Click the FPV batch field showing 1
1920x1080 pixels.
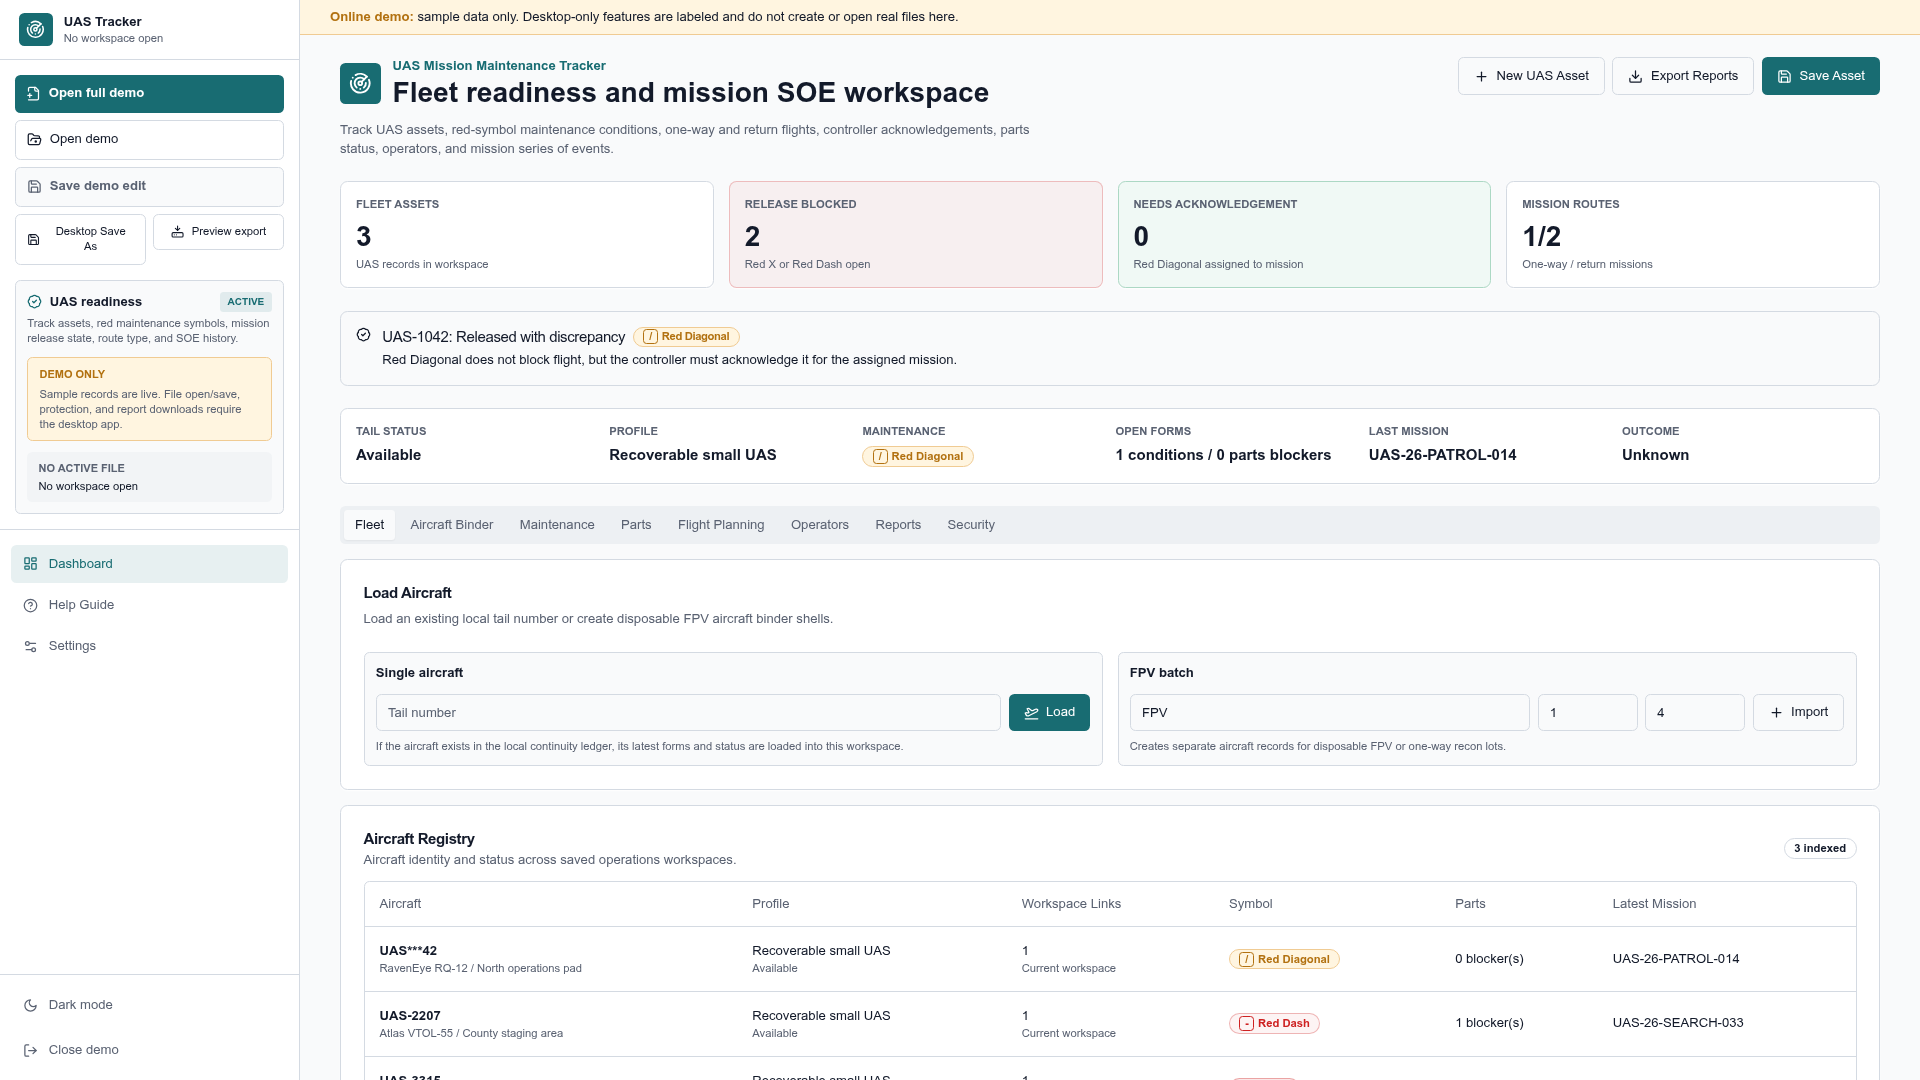pyautogui.click(x=1588, y=713)
